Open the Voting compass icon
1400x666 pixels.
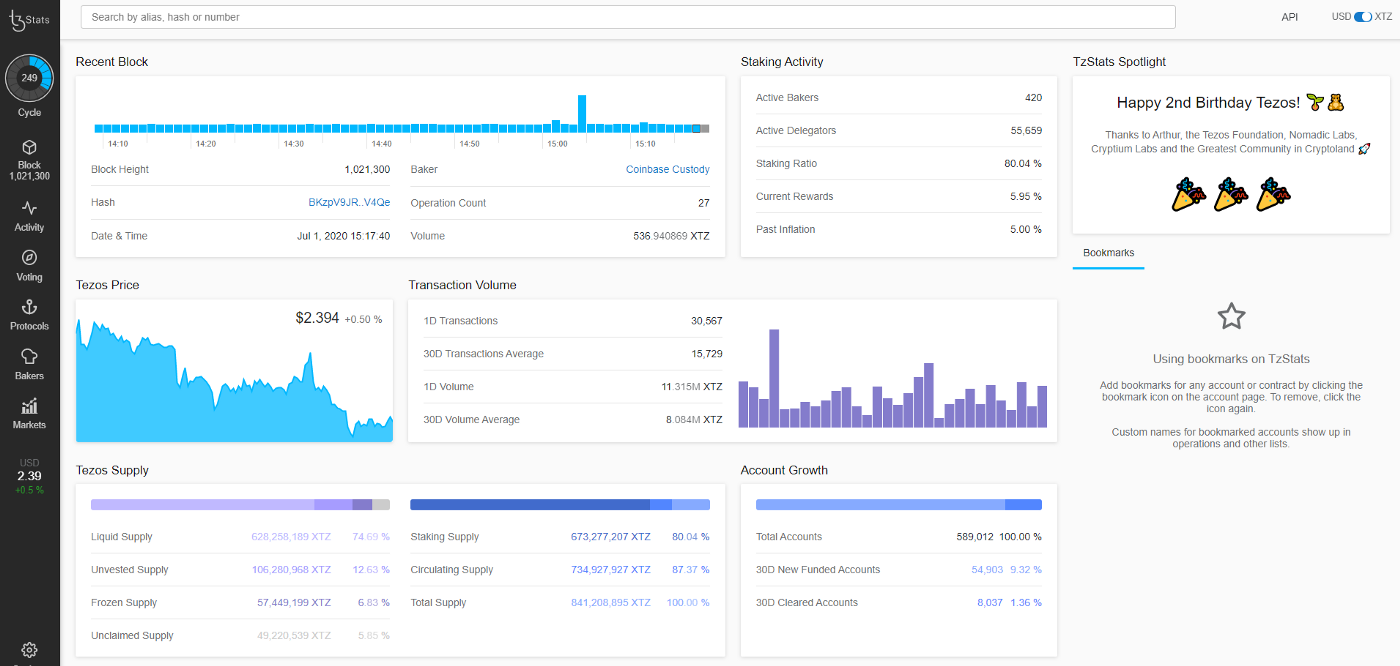pos(29,257)
